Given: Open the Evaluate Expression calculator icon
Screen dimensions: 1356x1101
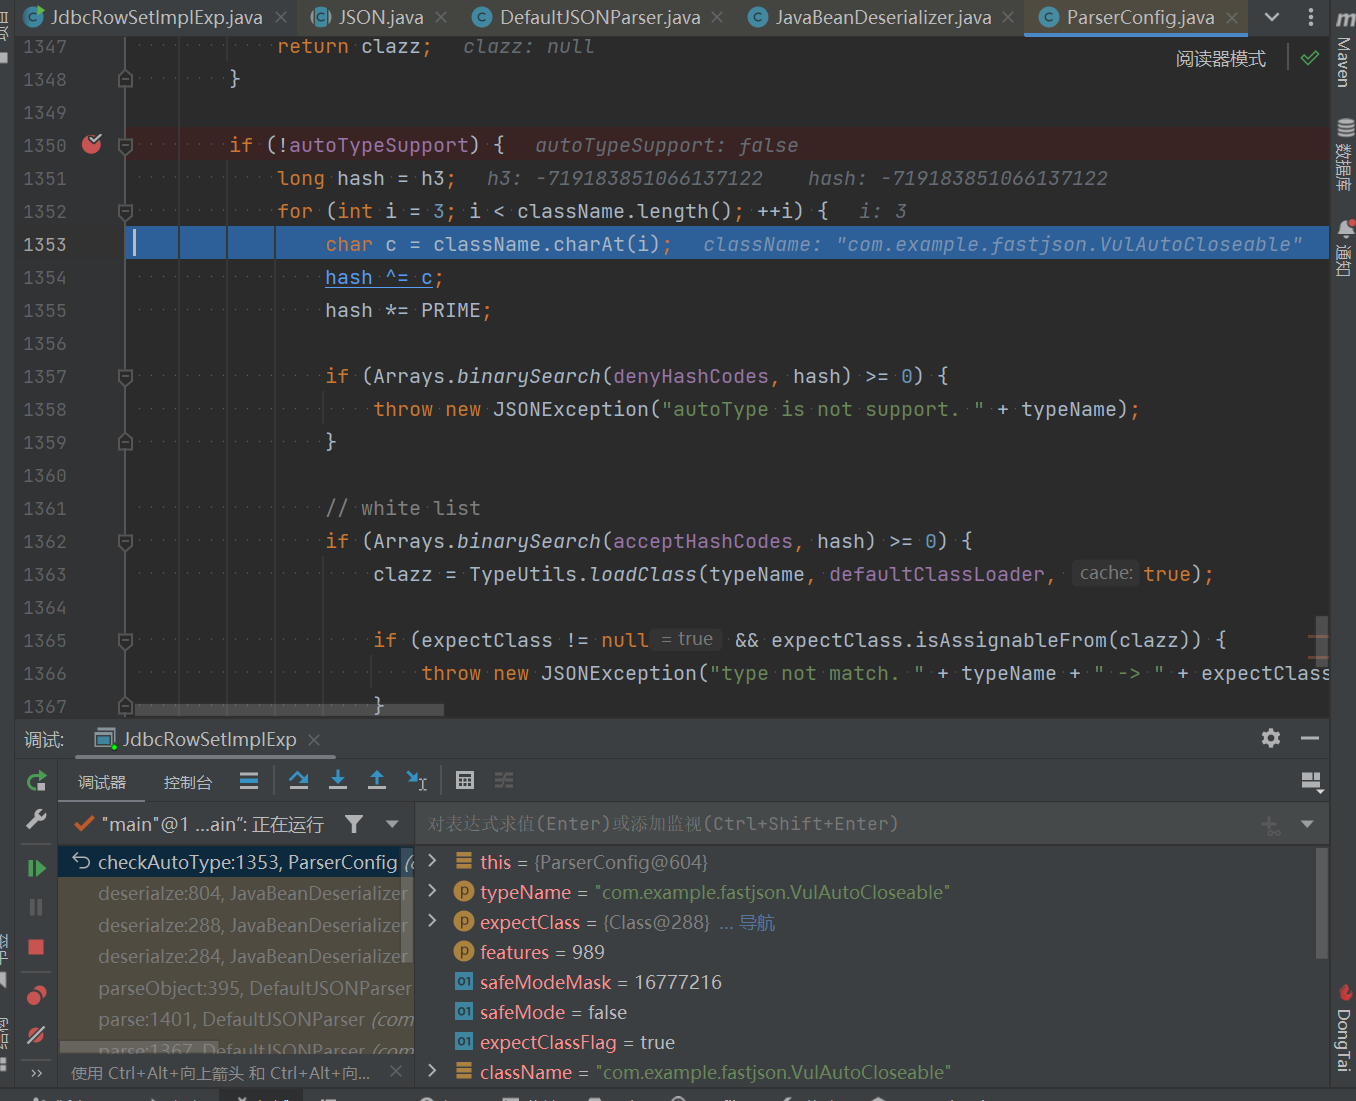Looking at the screenshot, I should 465,780.
